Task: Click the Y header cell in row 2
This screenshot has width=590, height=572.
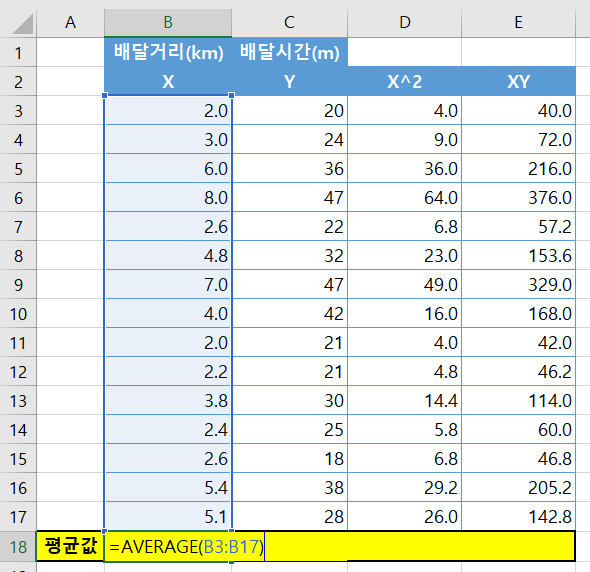Action: pyautogui.click(x=289, y=81)
